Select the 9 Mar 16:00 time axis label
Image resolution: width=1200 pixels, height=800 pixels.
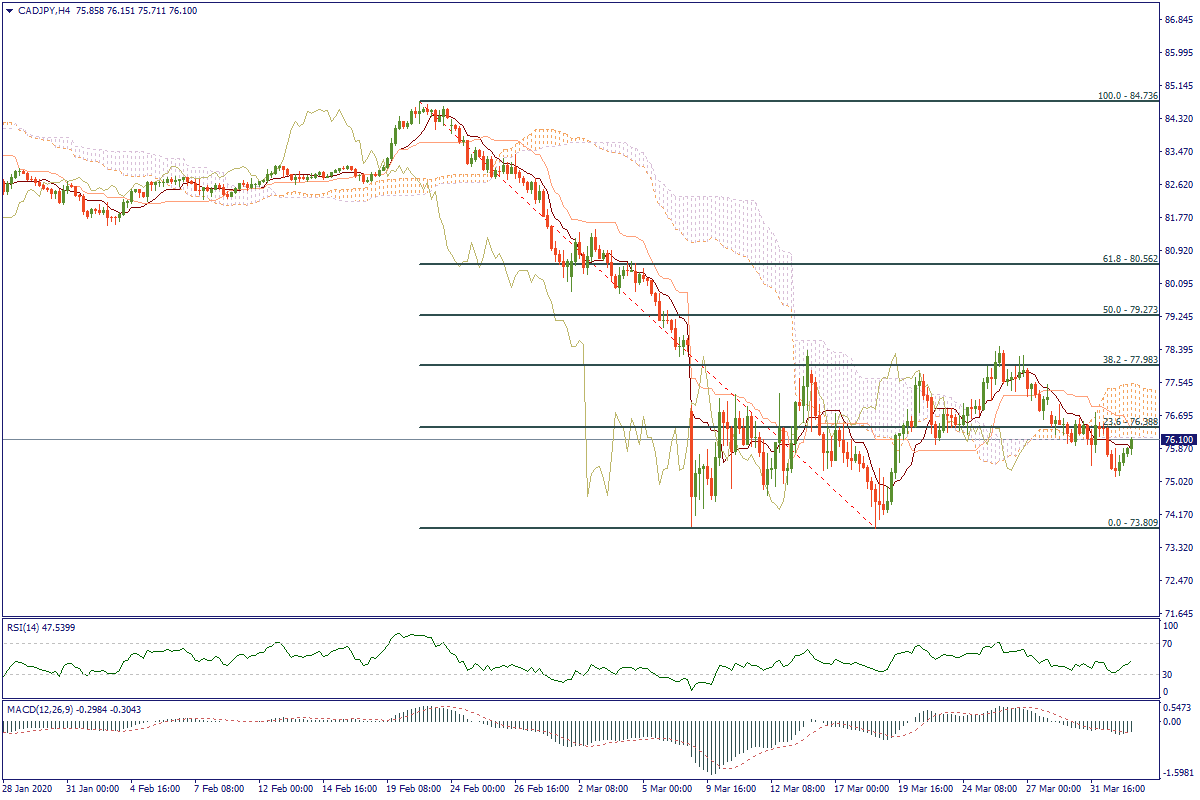[x=733, y=789]
